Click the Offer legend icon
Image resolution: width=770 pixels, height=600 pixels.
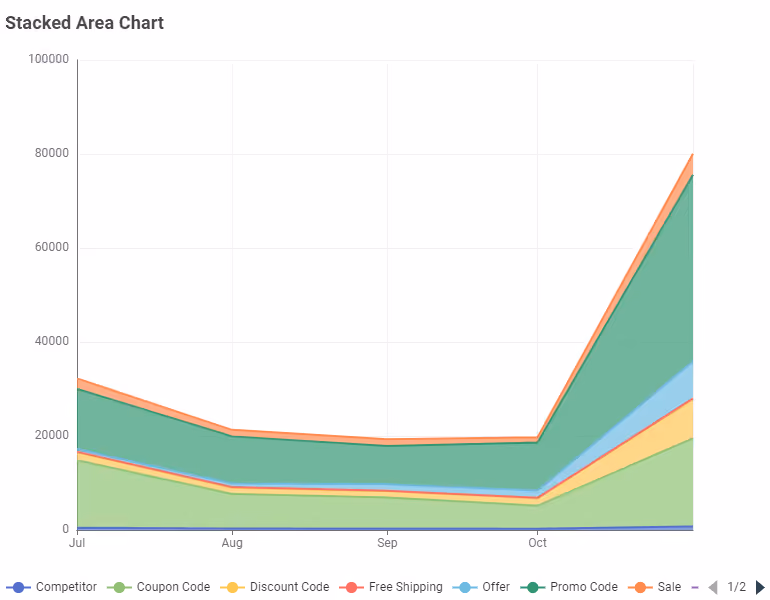[x=465, y=587]
